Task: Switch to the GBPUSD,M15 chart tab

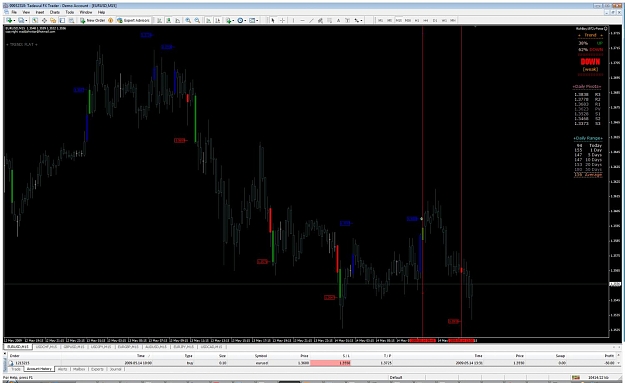Action: click(x=74, y=347)
